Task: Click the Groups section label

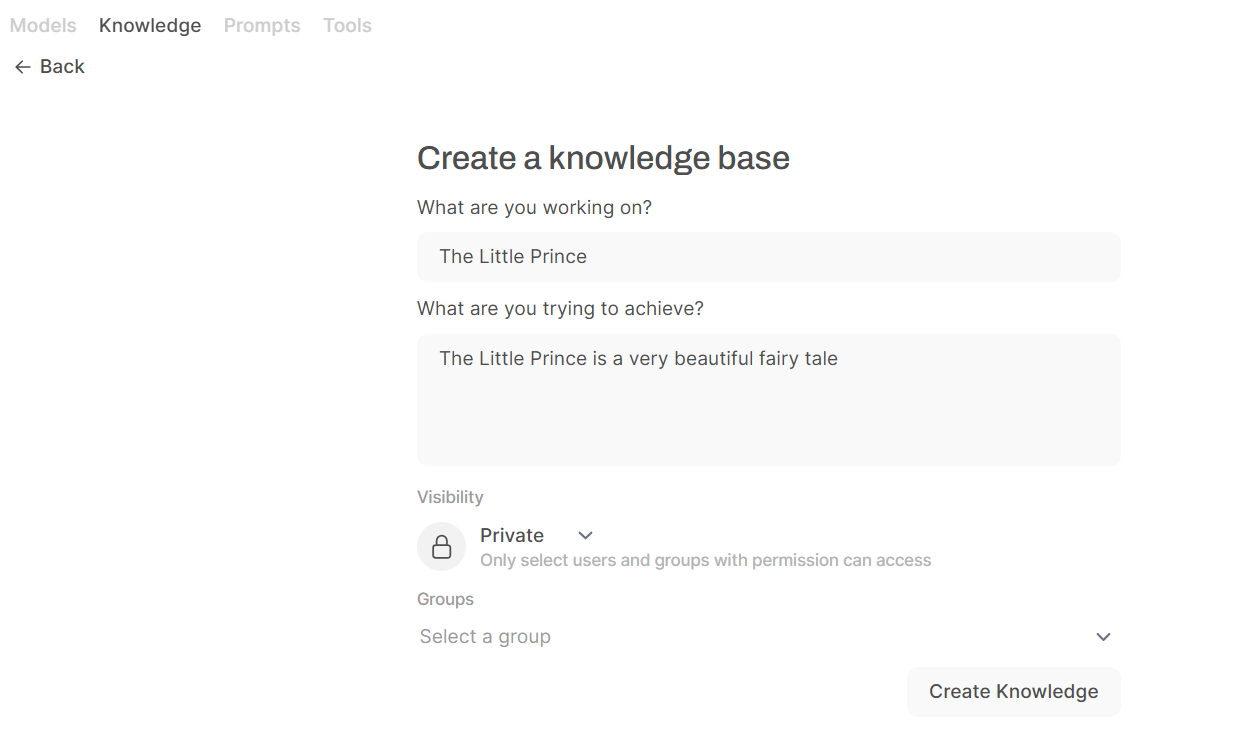Action: 445,599
